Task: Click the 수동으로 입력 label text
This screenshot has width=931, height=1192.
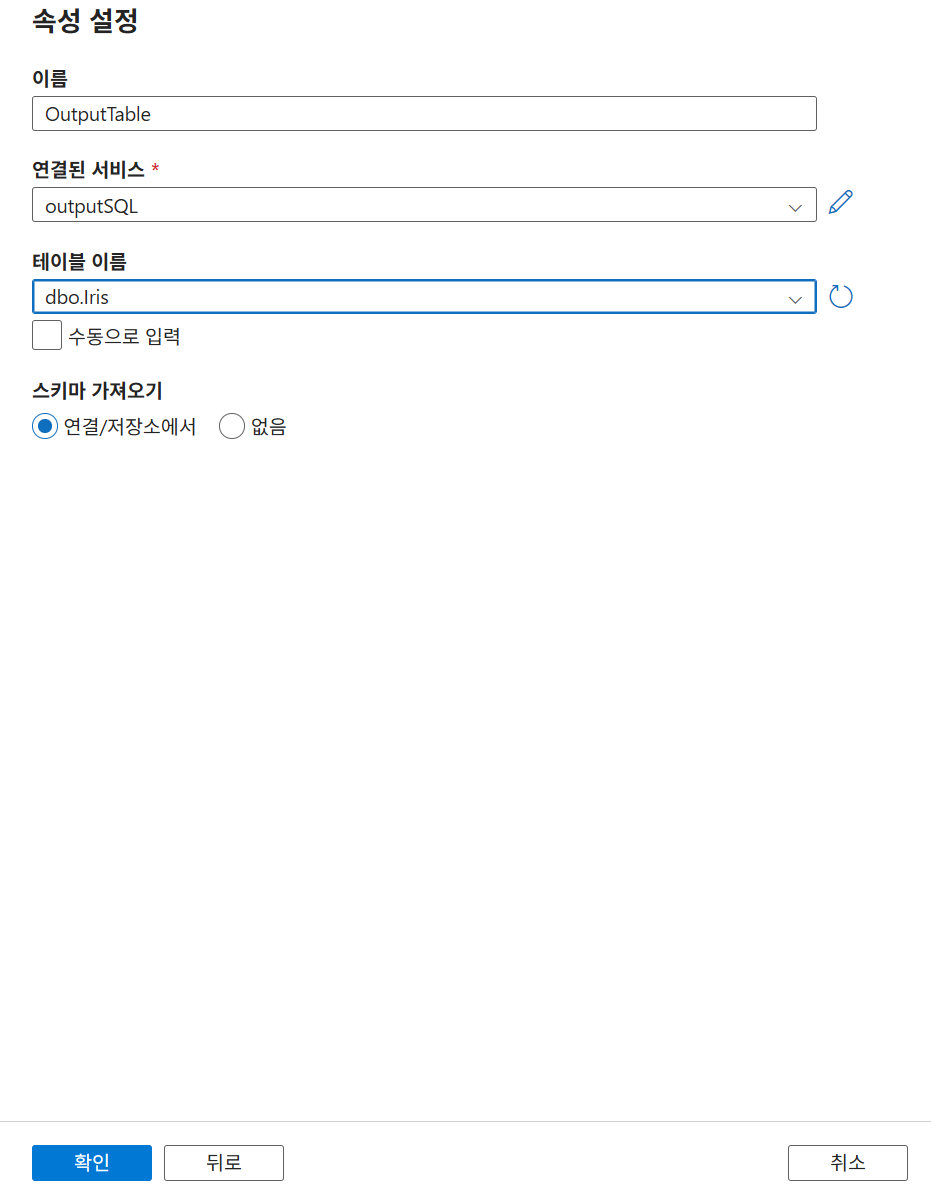Action: [x=125, y=336]
